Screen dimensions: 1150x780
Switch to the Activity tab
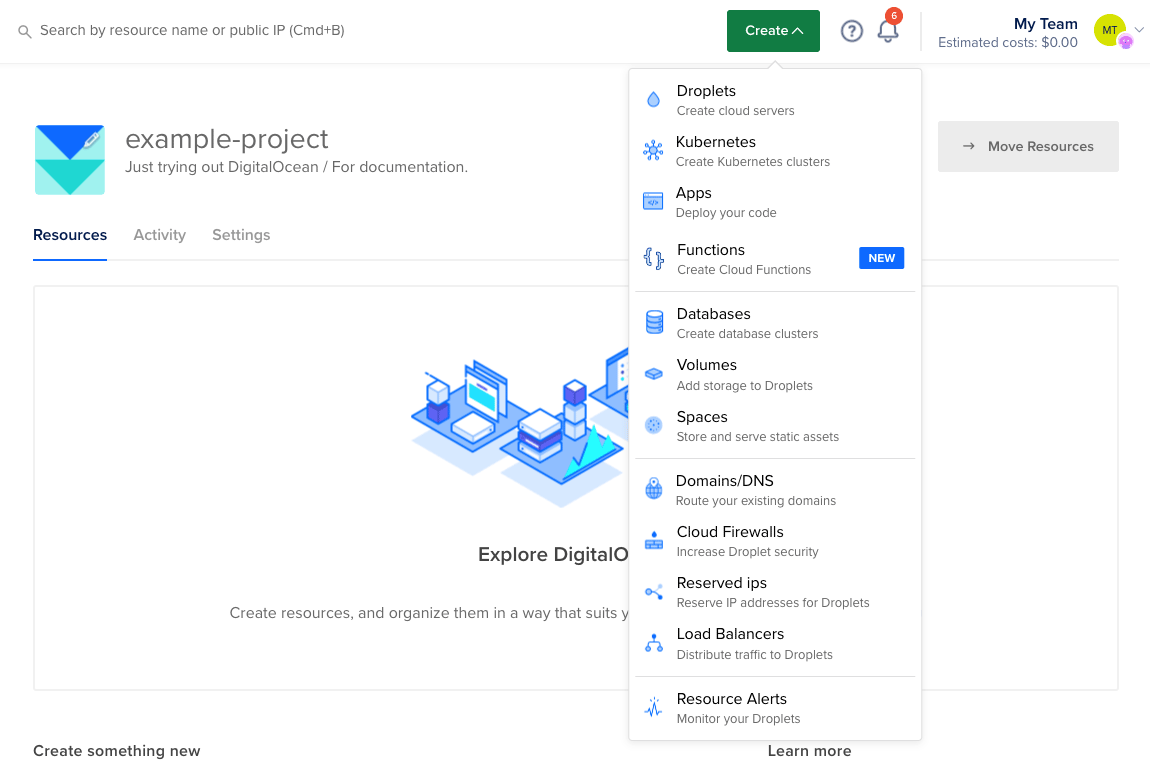(x=159, y=235)
